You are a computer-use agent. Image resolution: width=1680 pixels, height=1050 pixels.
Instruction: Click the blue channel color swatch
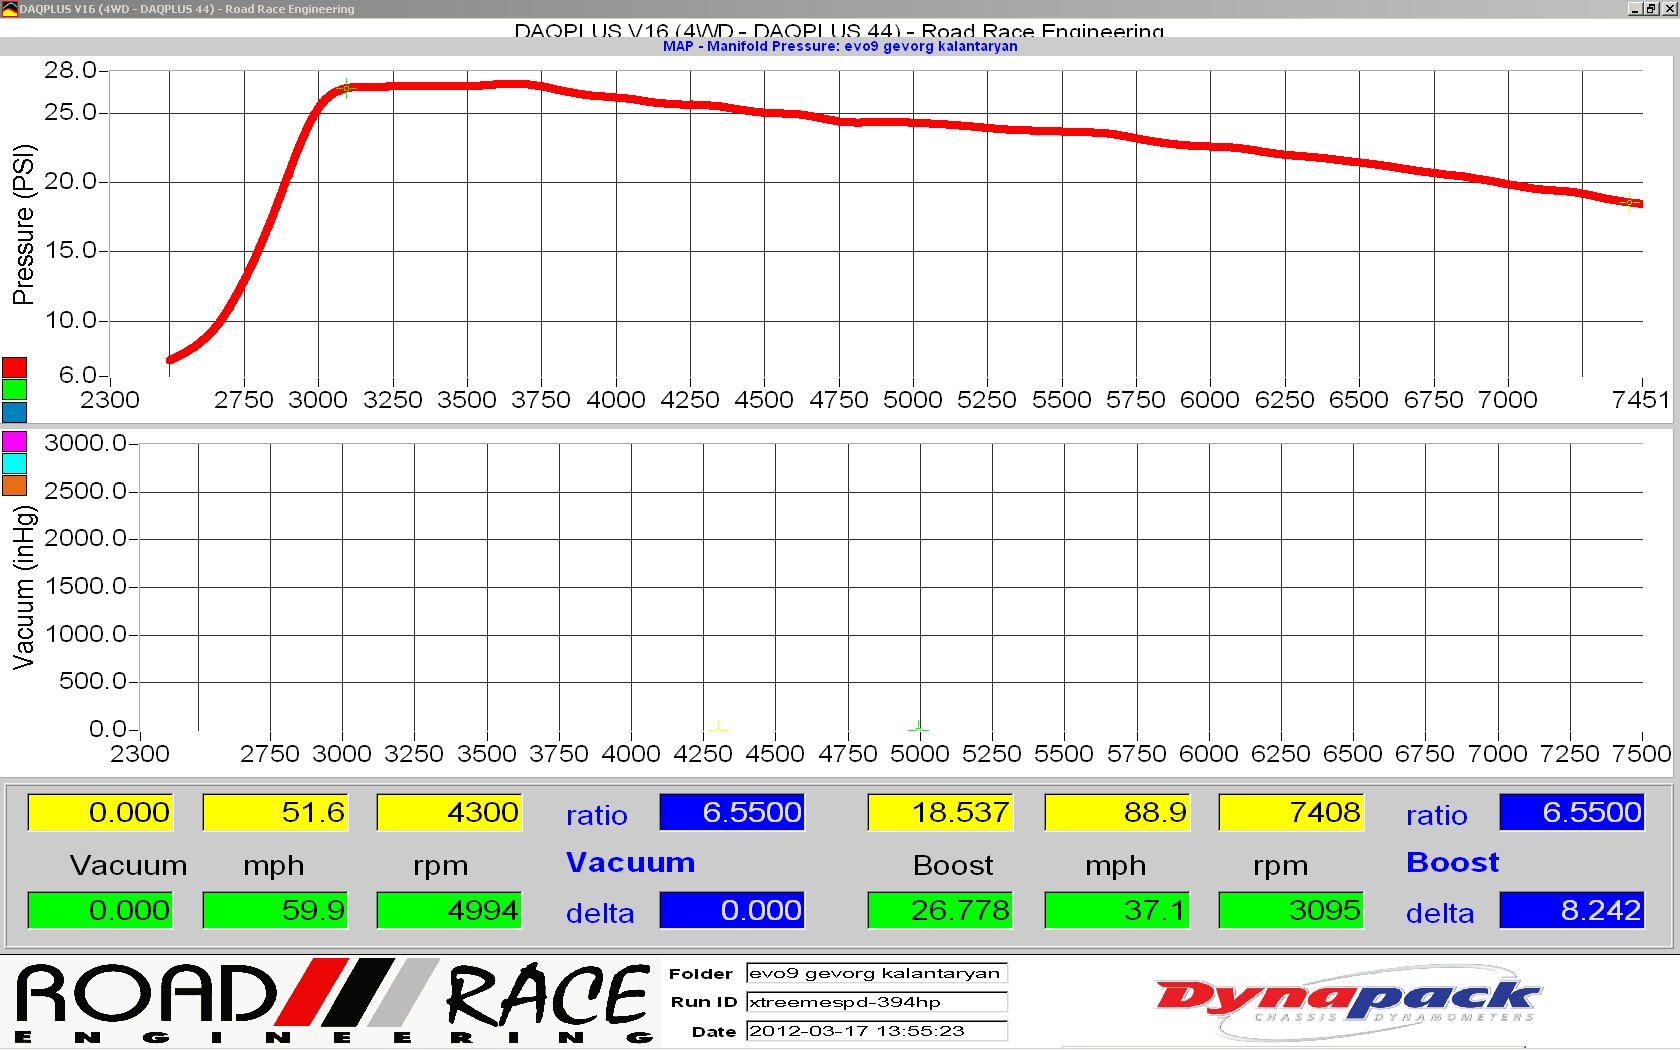[x=14, y=411]
